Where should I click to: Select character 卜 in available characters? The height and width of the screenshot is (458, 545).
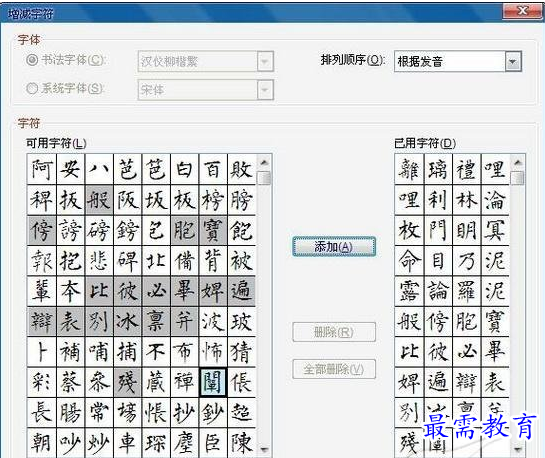42,352
